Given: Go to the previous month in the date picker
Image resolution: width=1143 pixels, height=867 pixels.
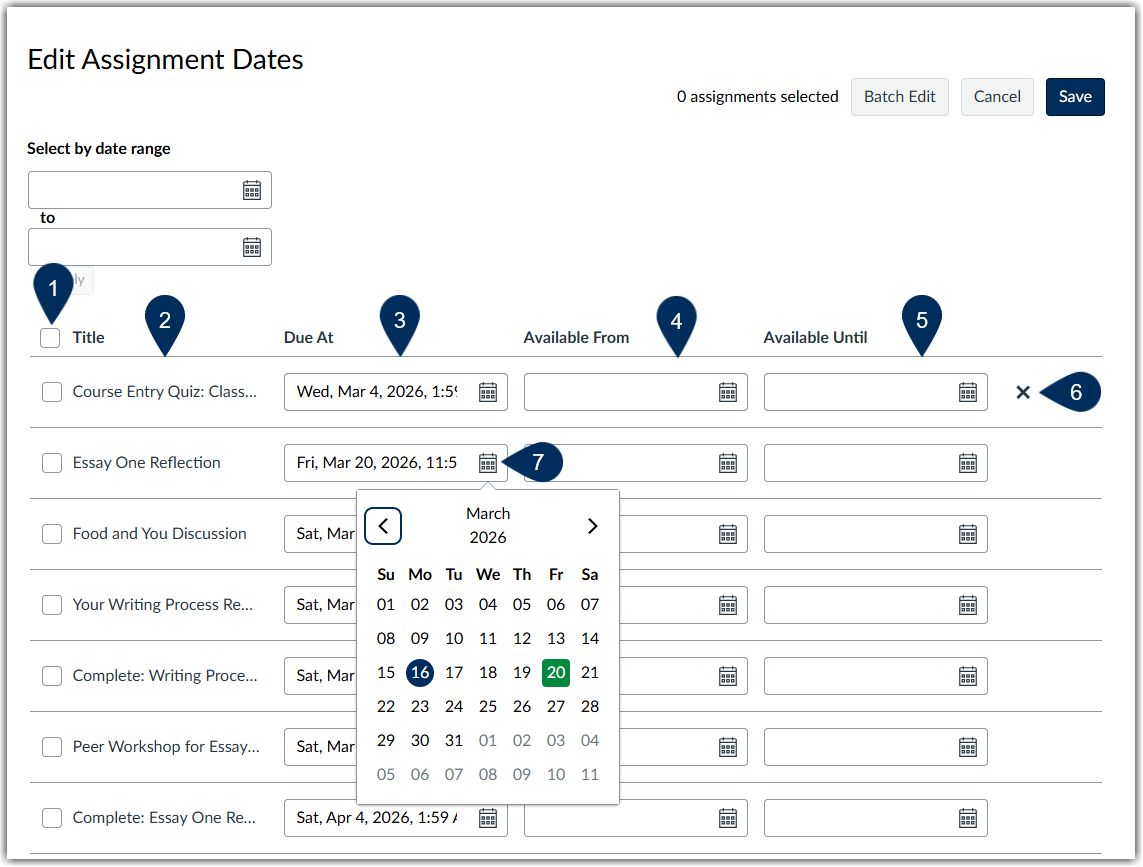Looking at the screenshot, I should 383,526.
